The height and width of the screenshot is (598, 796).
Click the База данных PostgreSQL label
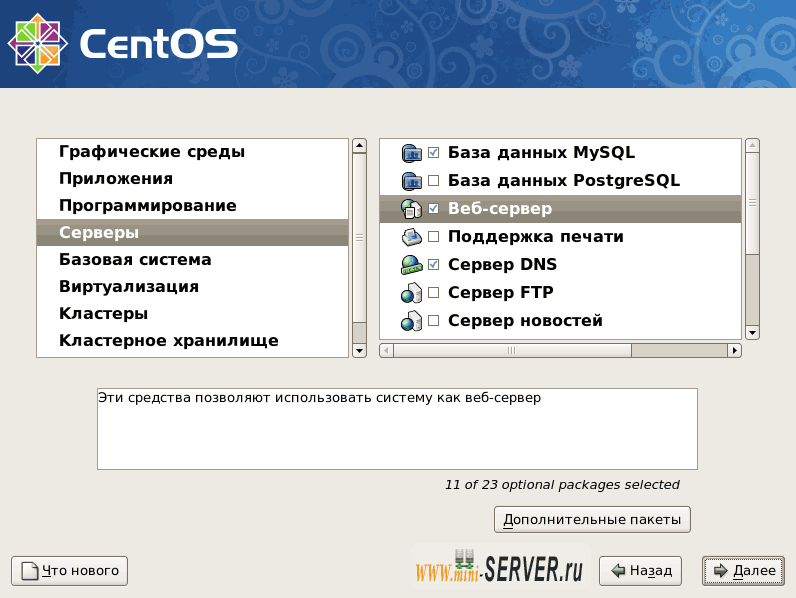[563, 181]
